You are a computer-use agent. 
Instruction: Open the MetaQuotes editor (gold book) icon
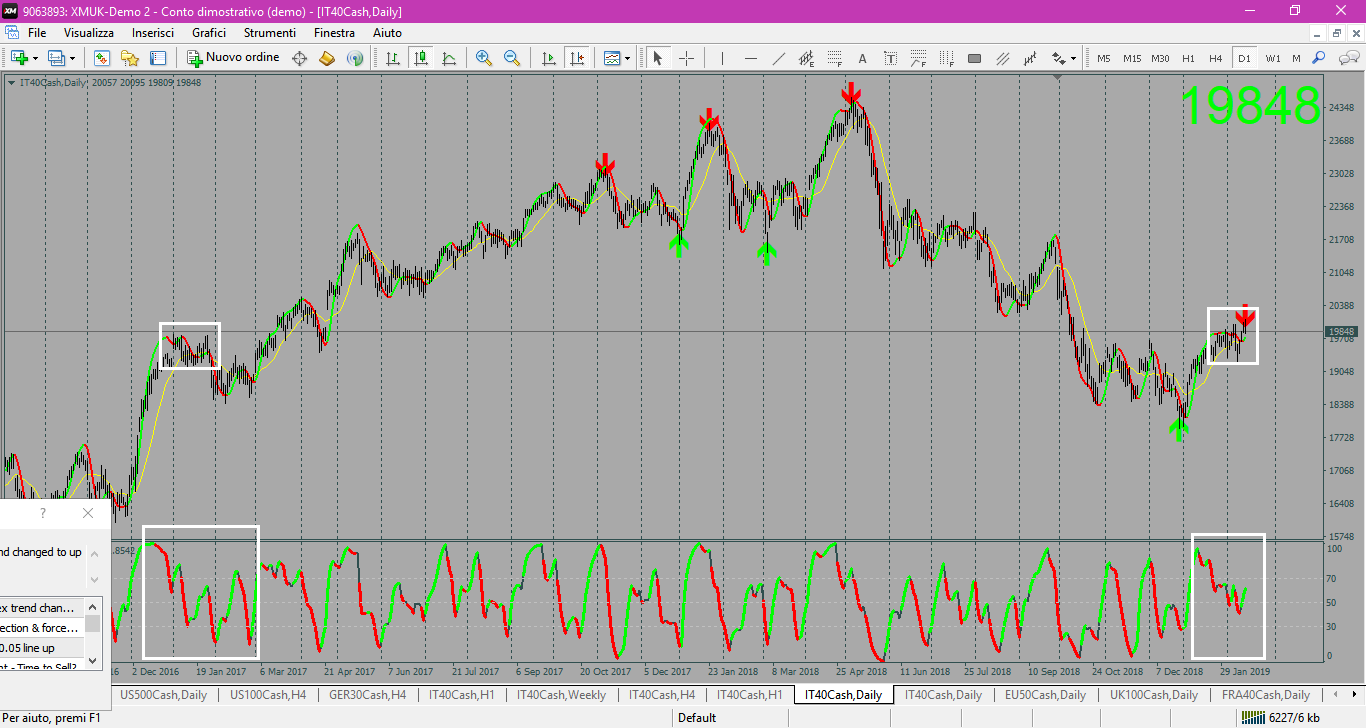(327, 58)
